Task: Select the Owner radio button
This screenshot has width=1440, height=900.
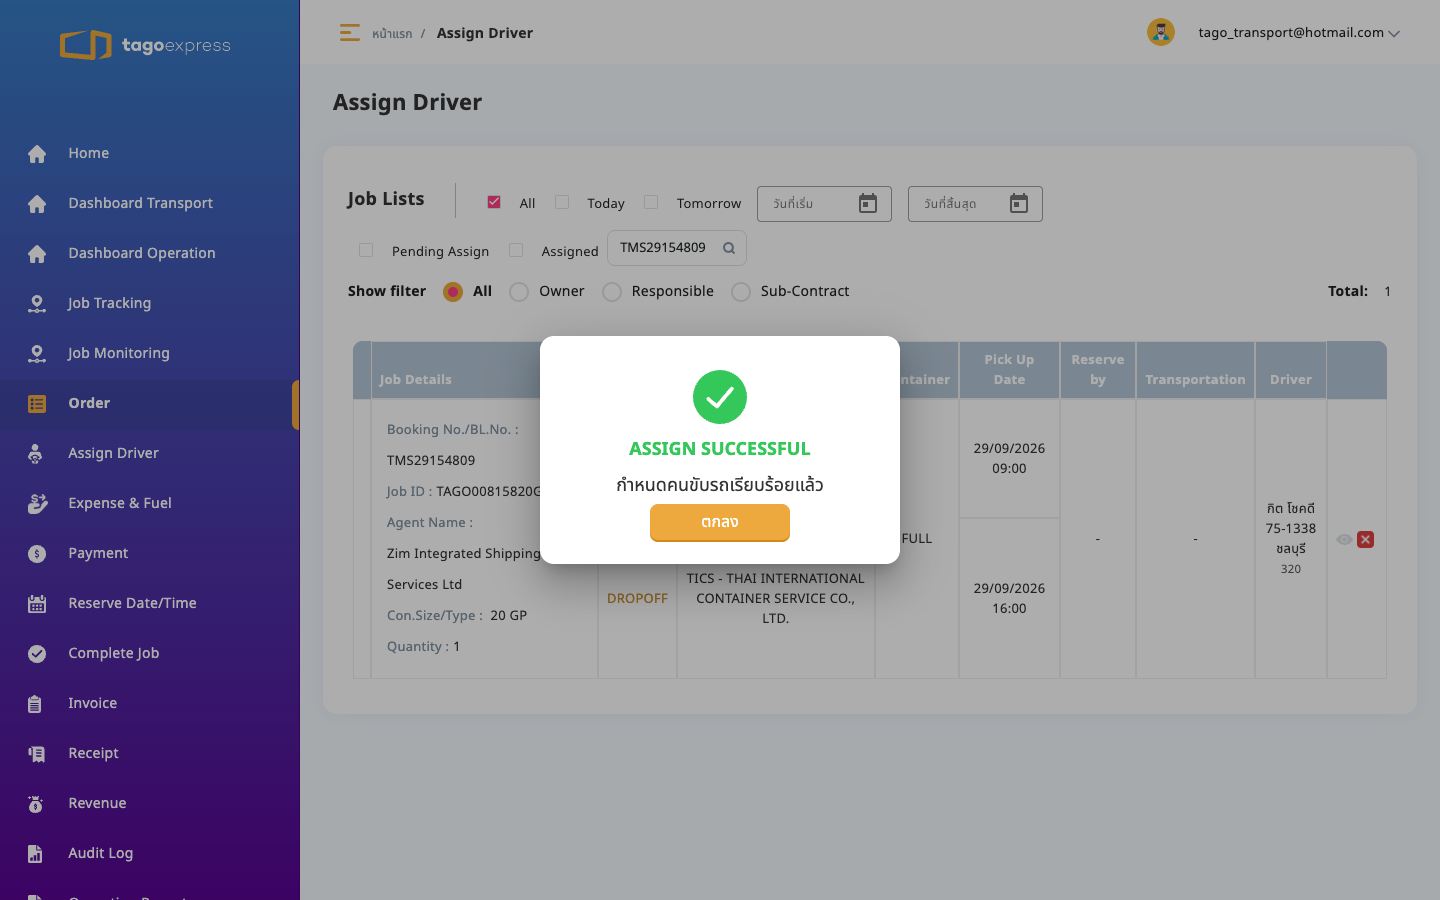Action: coord(519,291)
